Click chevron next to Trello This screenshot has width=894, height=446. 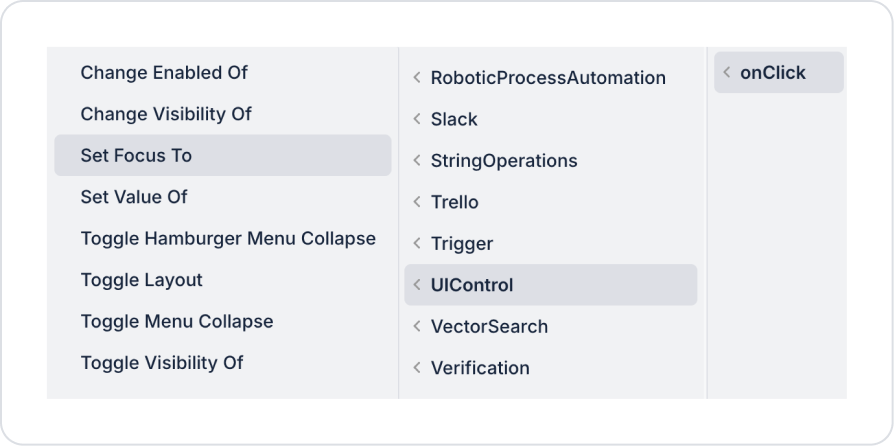(417, 202)
